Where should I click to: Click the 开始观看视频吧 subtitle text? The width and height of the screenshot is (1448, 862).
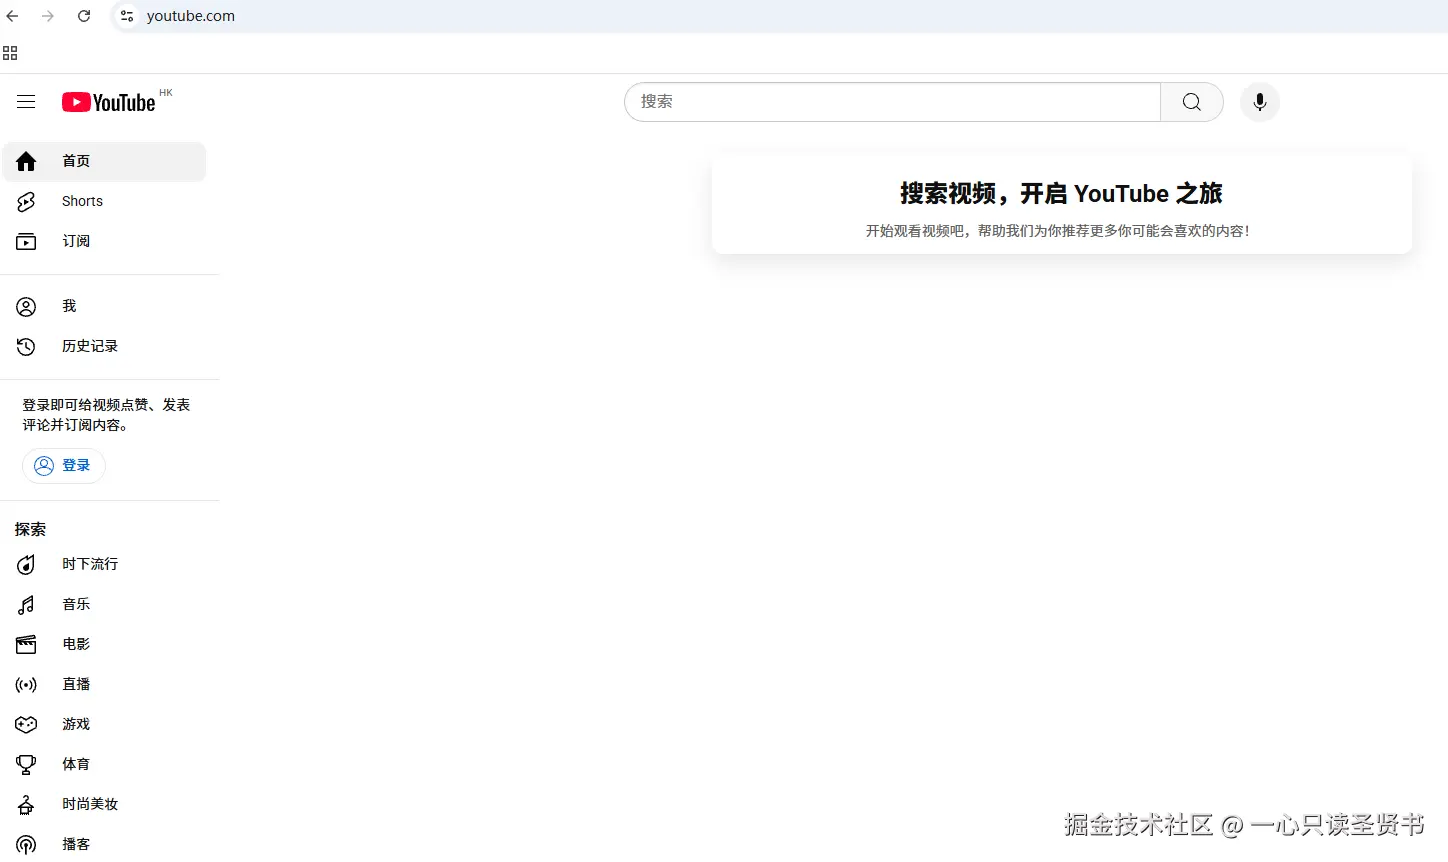click(1058, 231)
